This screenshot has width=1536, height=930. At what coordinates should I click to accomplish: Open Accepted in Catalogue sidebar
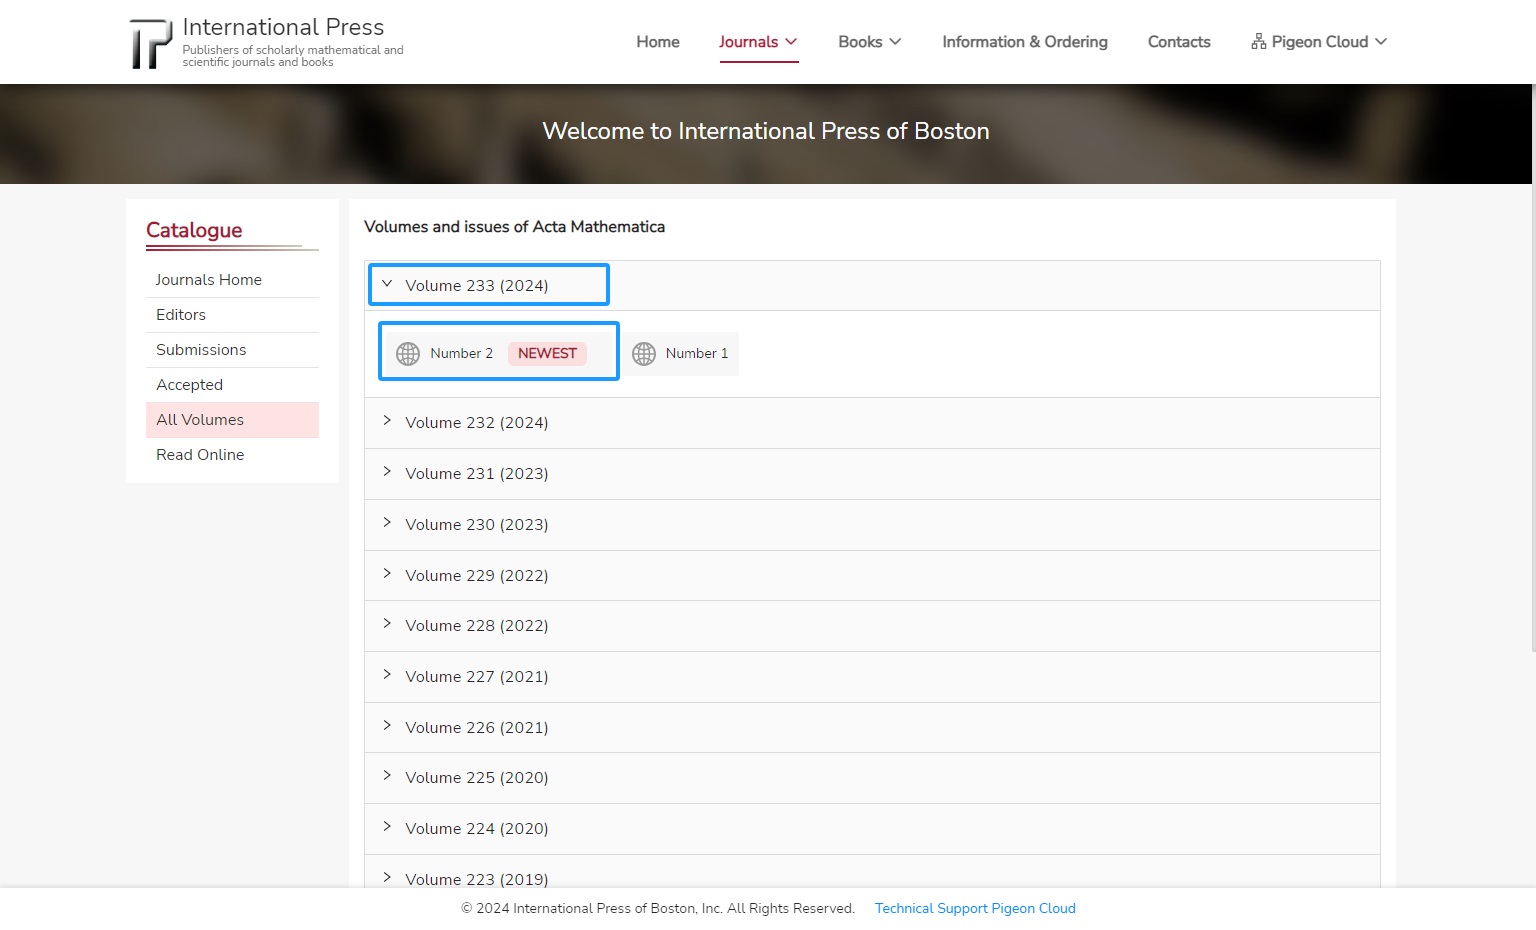pyautogui.click(x=232, y=385)
